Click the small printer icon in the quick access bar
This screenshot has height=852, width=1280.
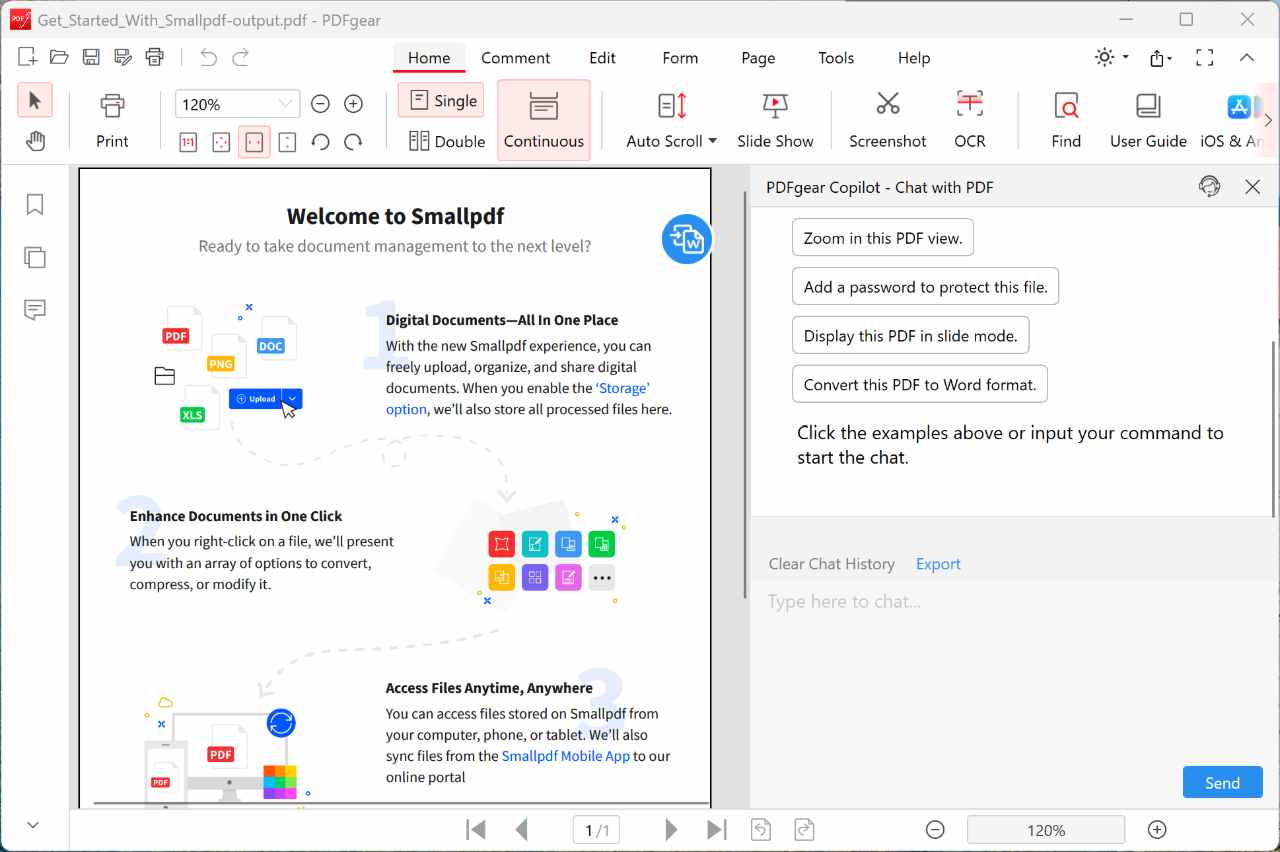(x=154, y=57)
